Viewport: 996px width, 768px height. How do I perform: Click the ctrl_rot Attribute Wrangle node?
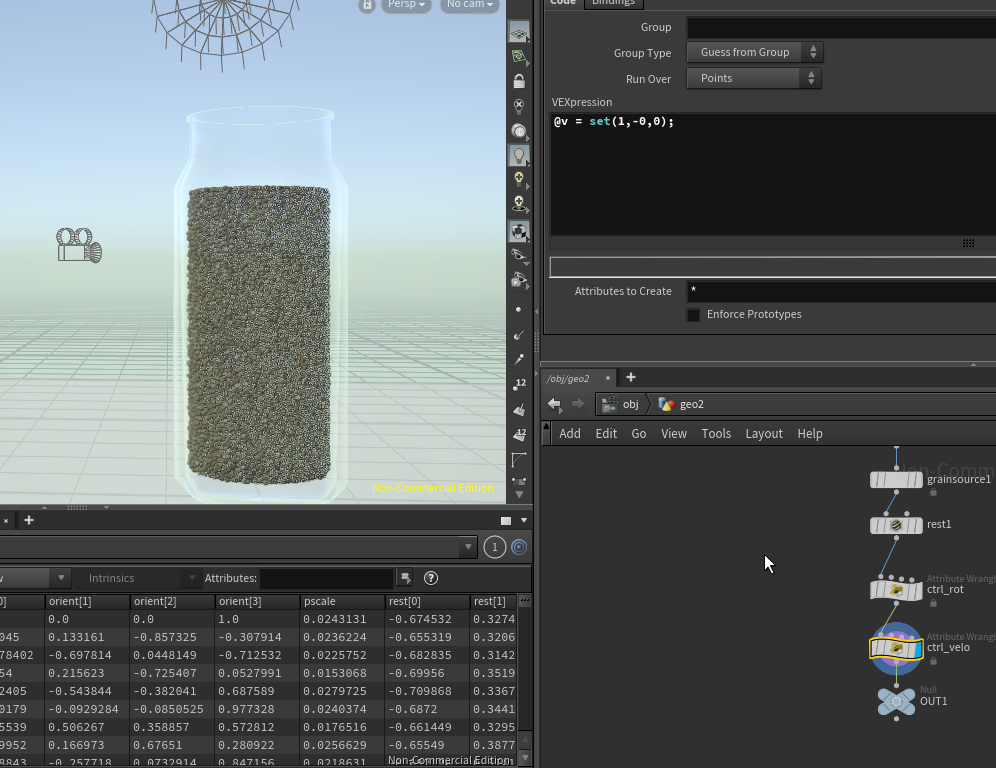[896, 590]
